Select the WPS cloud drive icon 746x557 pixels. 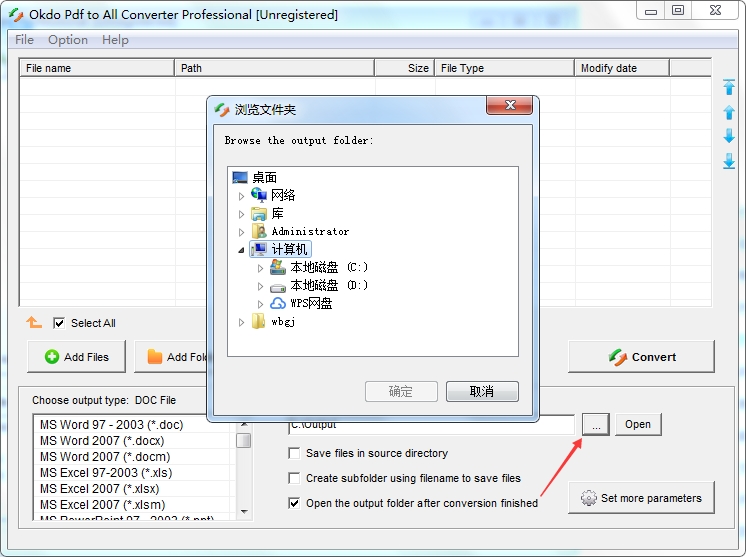[278, 303]
